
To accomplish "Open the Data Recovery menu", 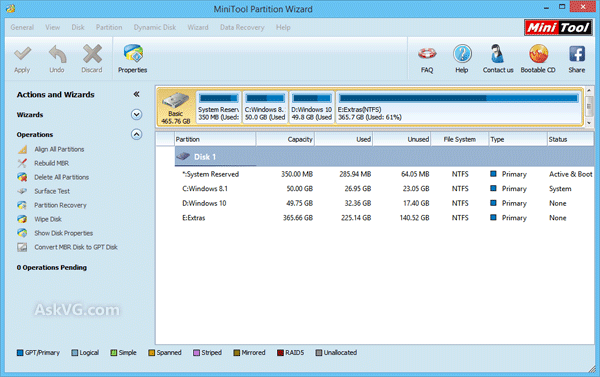I will pyautogui.click(x=242, y=28).
